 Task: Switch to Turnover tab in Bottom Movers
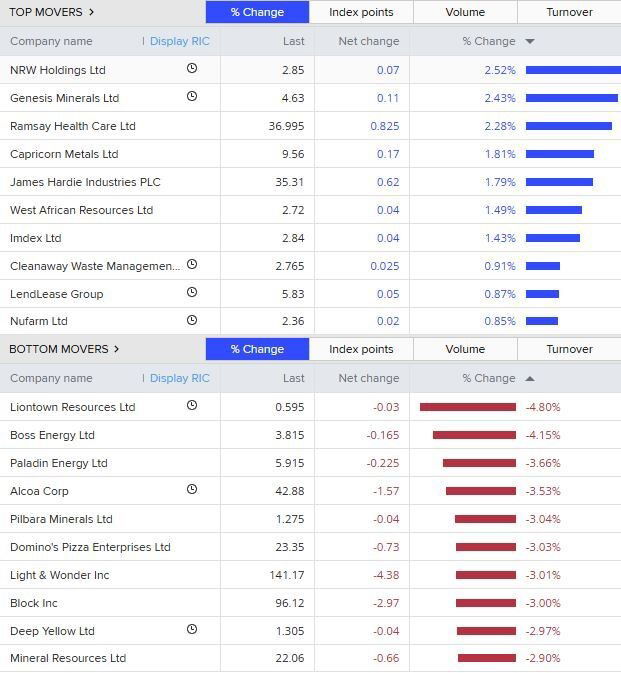pyautogui.click(x=570, y=349)
